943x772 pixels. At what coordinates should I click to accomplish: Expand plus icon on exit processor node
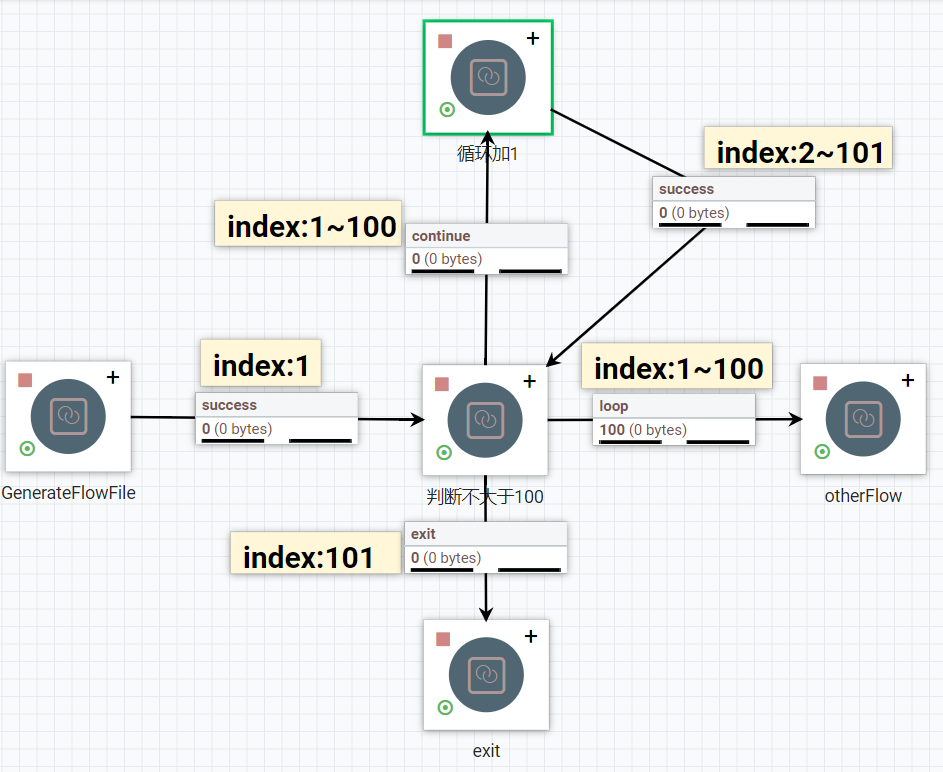pos(530,636)
